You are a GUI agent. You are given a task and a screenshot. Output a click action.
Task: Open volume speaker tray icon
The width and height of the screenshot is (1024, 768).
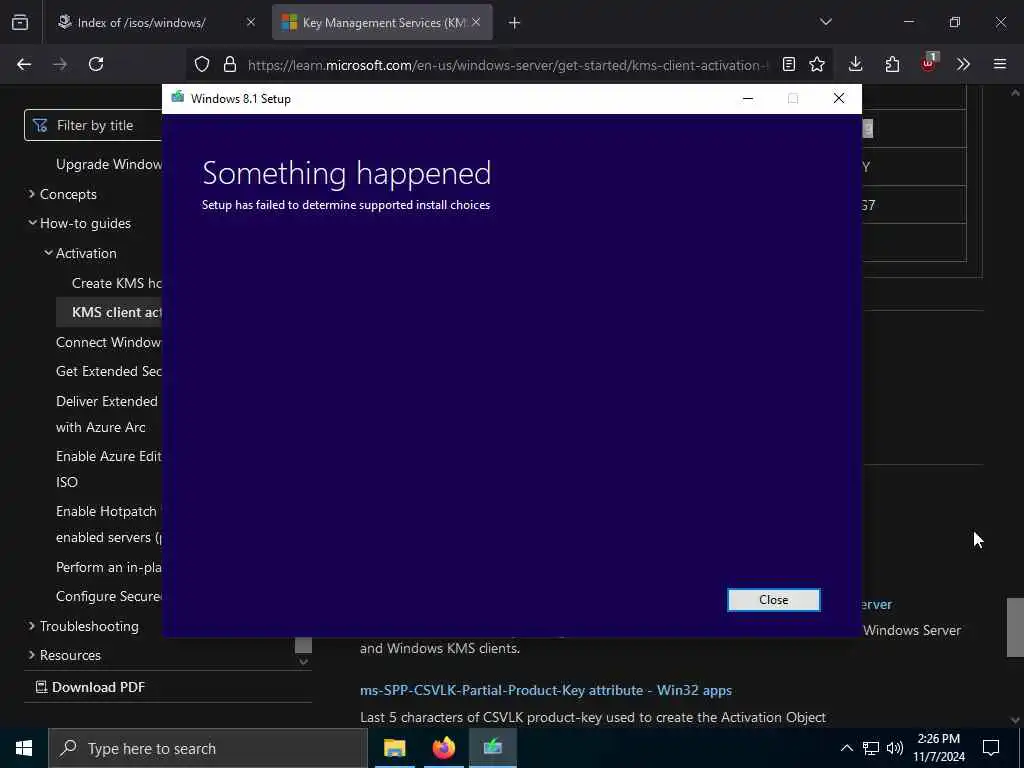pos(895,748)
